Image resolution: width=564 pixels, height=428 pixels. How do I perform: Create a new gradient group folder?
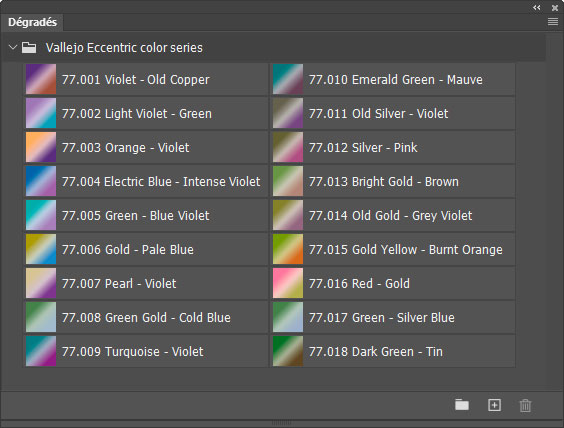(x=462, y=405)
